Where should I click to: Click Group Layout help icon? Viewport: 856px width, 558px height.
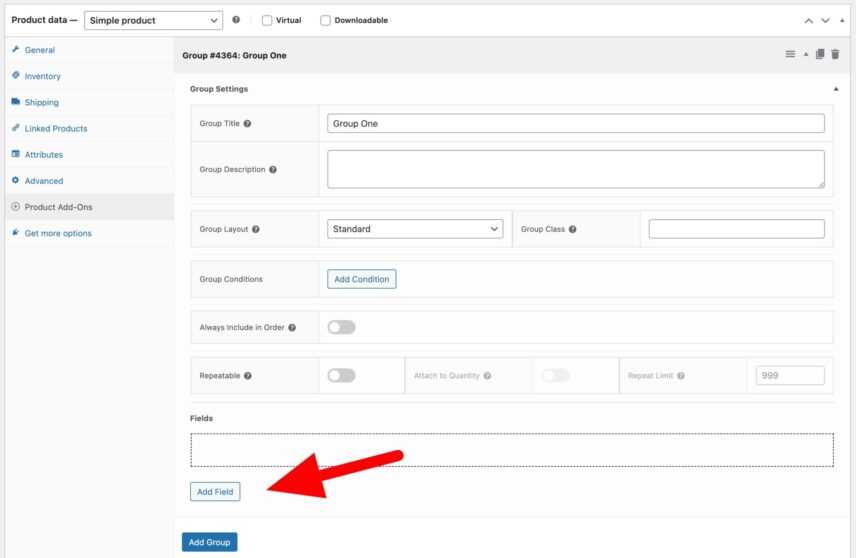click(256, 229)
